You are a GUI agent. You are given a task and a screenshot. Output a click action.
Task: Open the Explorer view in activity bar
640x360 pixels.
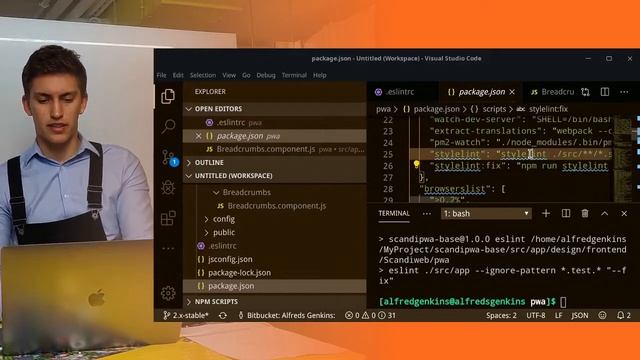168,96
